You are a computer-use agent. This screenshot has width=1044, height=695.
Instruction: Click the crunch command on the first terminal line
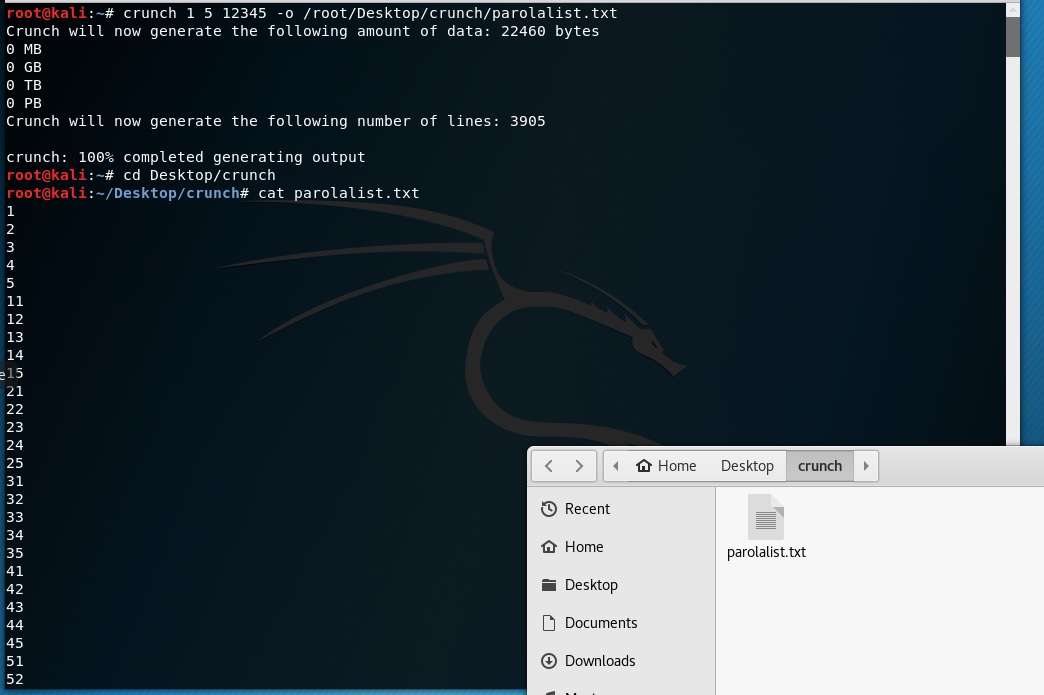[x=370, y=13]
